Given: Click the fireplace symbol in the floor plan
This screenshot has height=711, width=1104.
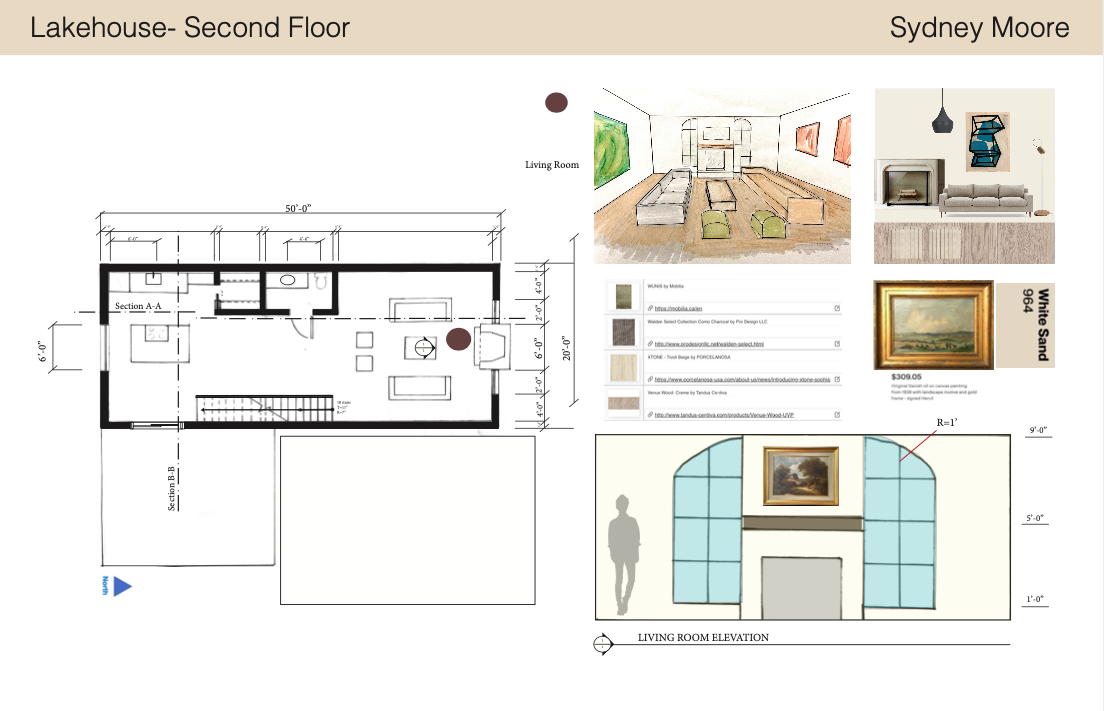Looking at the screenshot, I should pyautogui.click(x=491, y=347).
